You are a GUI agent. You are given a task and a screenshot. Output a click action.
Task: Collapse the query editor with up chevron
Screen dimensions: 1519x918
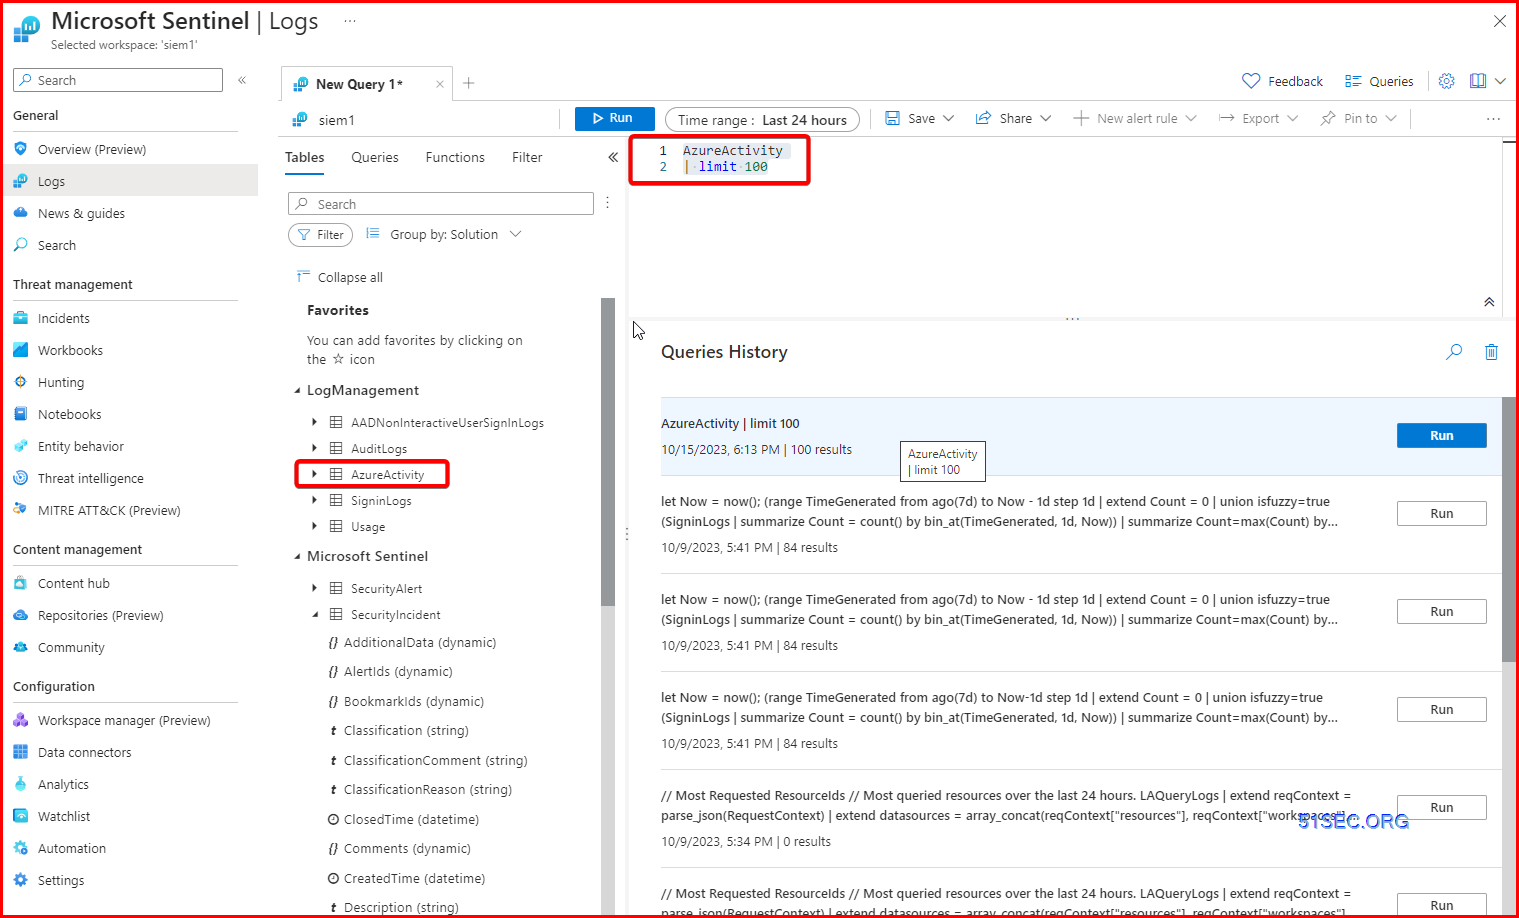tap(1489, 302)
